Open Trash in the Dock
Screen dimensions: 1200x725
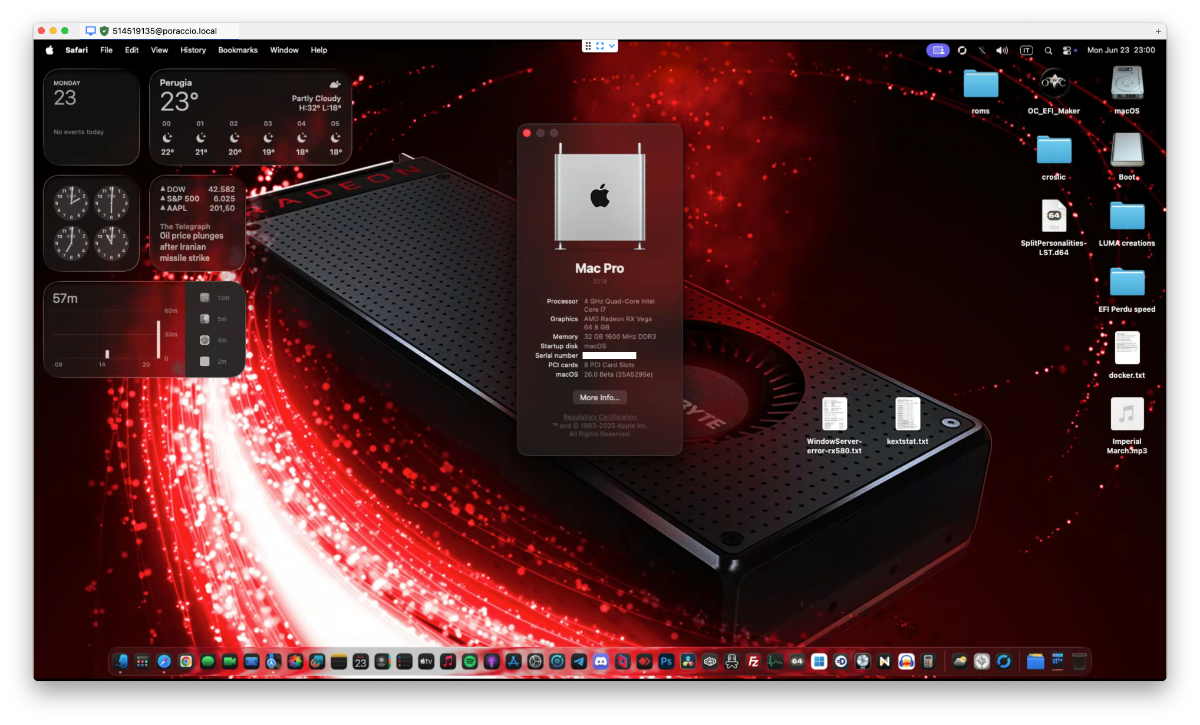1079,661
